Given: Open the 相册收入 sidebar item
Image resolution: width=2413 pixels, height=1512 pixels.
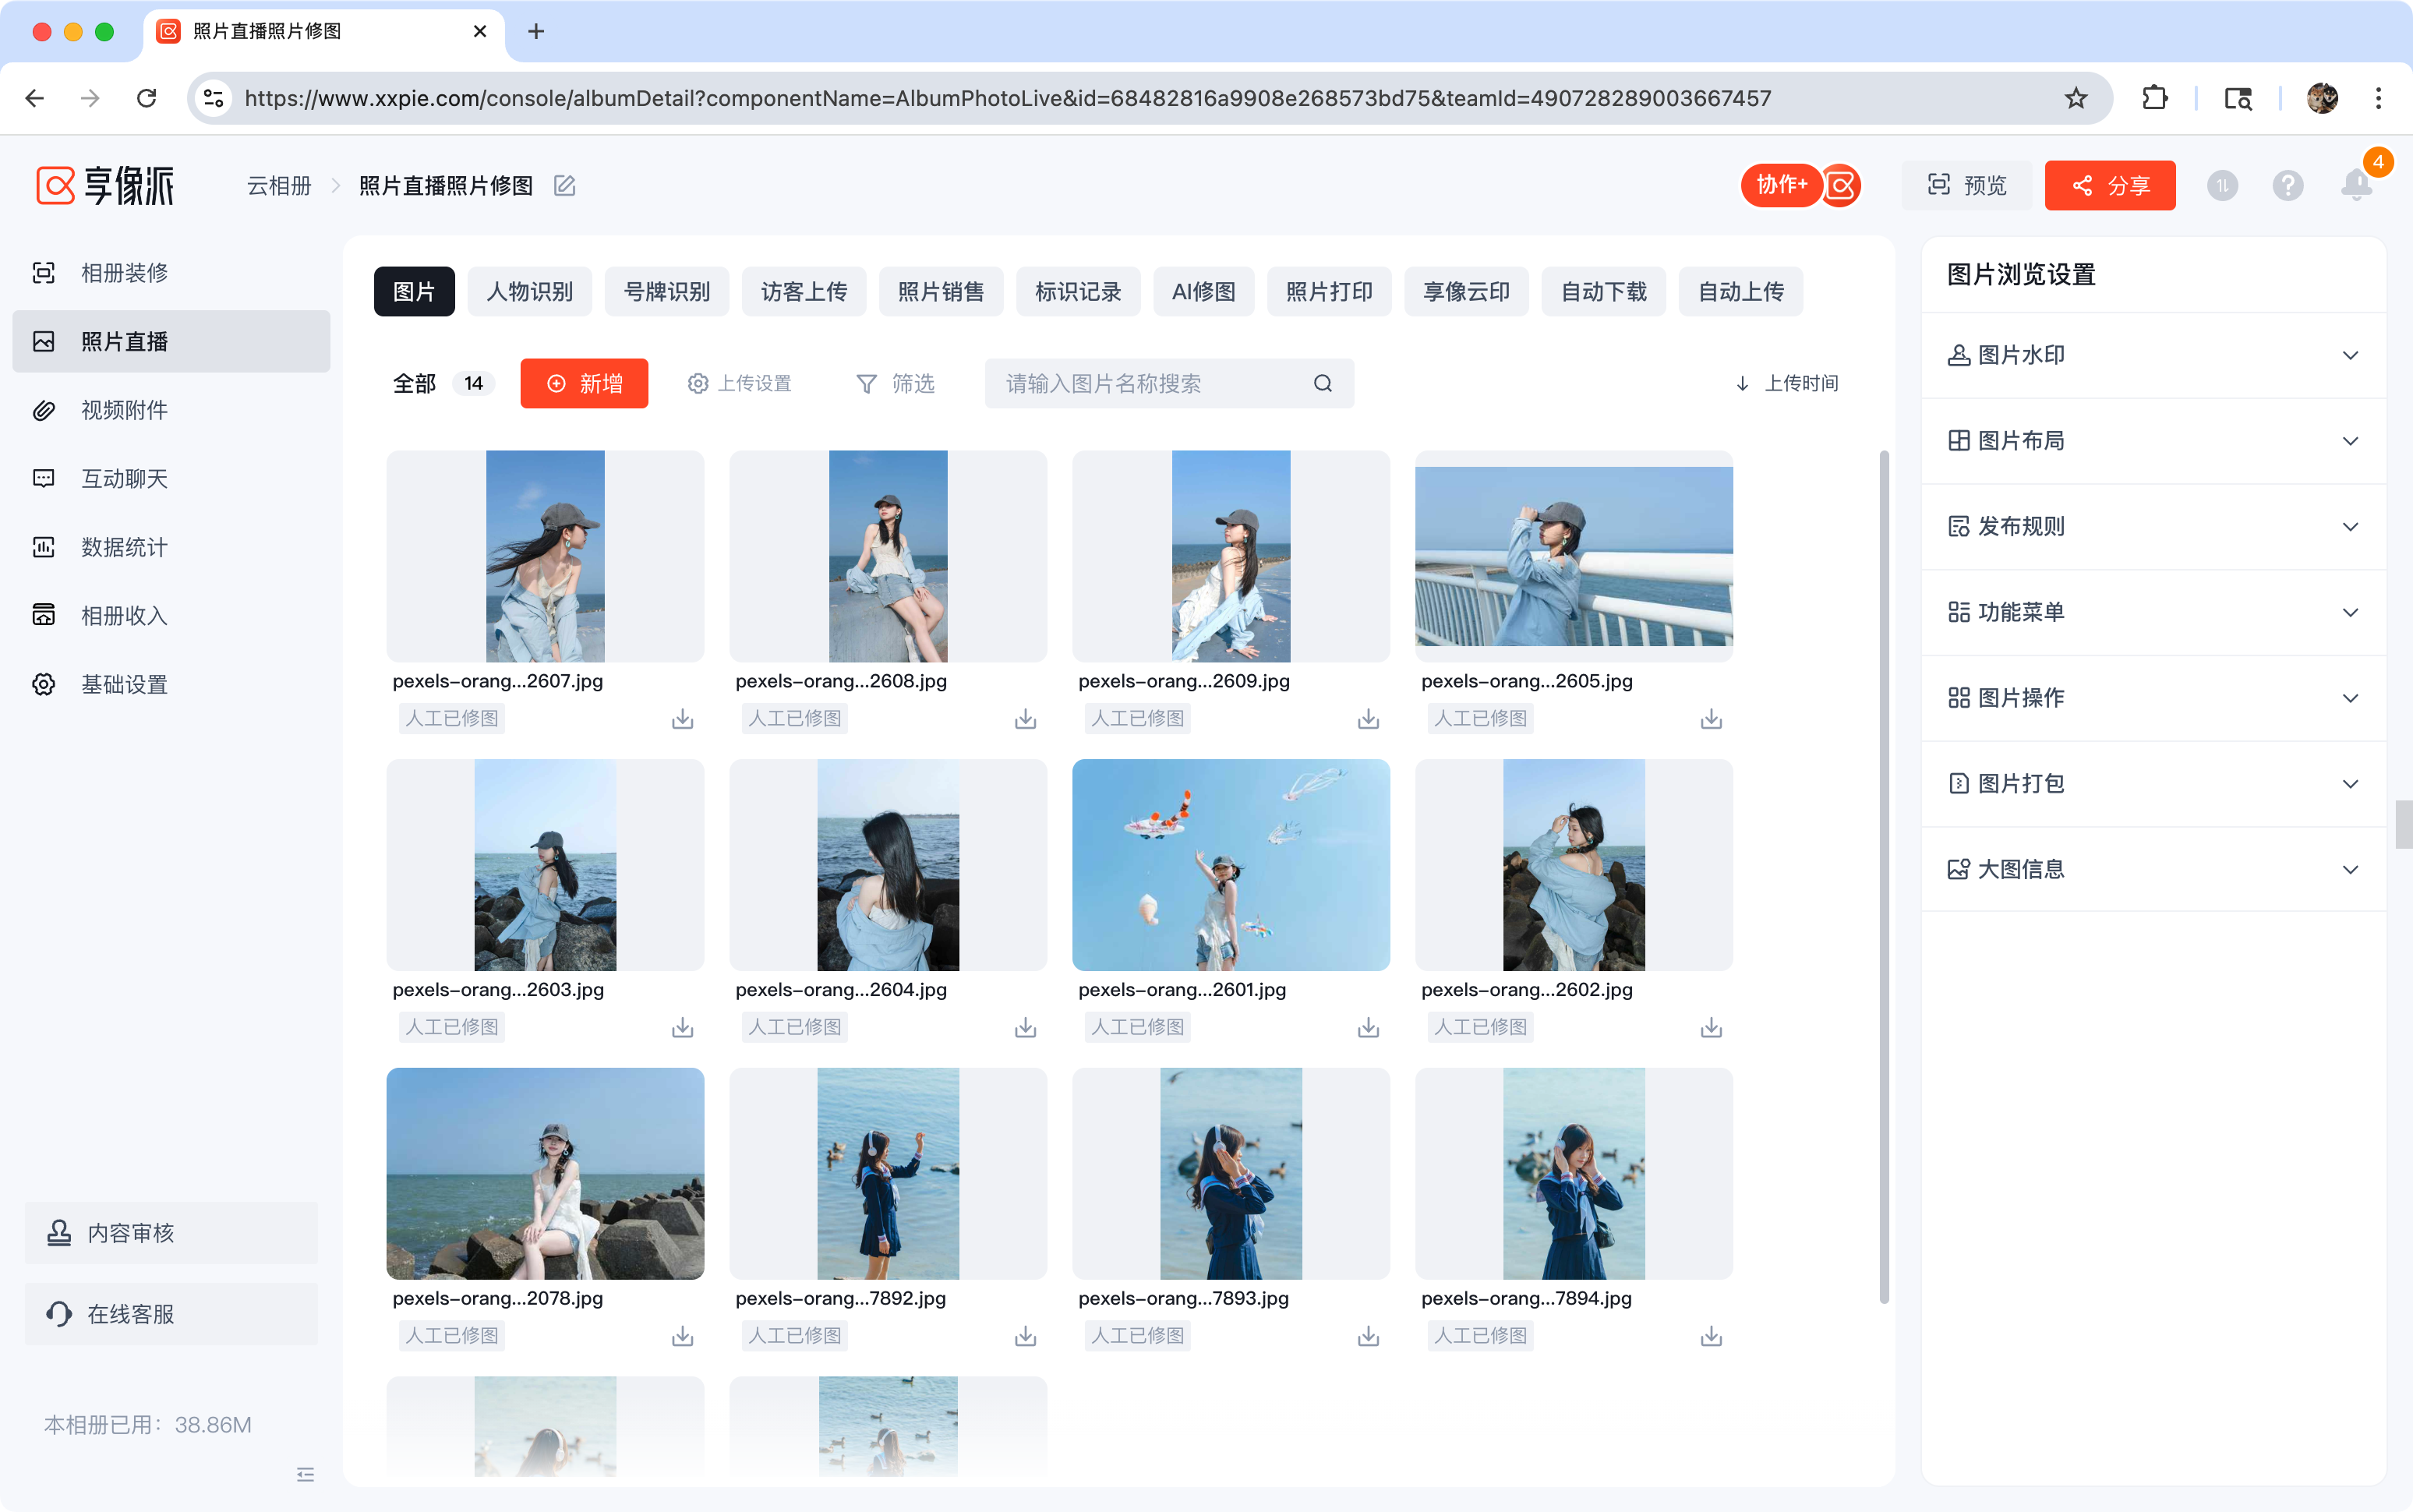Looking at the screenshot, I should 171,616.
